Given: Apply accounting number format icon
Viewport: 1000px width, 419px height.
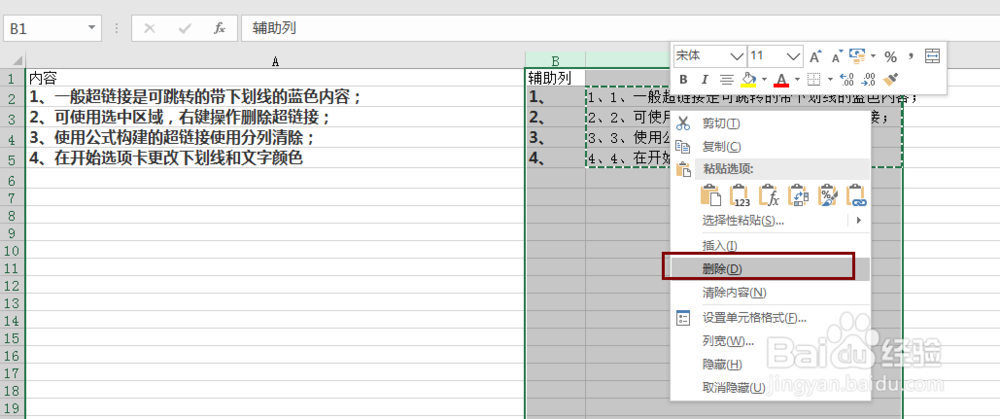Looking at the screenshot, I should pyautogui.click(x=857, y=57).
